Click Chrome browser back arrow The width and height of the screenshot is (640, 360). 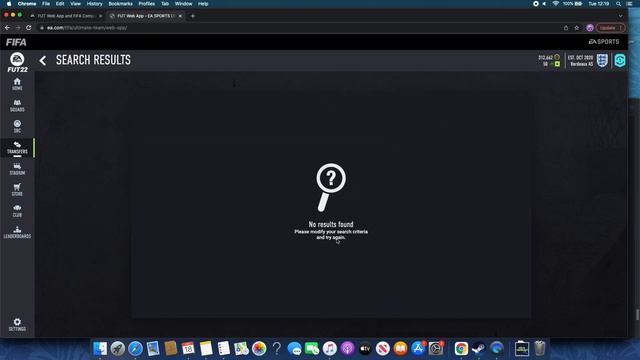tap(7, 28)
